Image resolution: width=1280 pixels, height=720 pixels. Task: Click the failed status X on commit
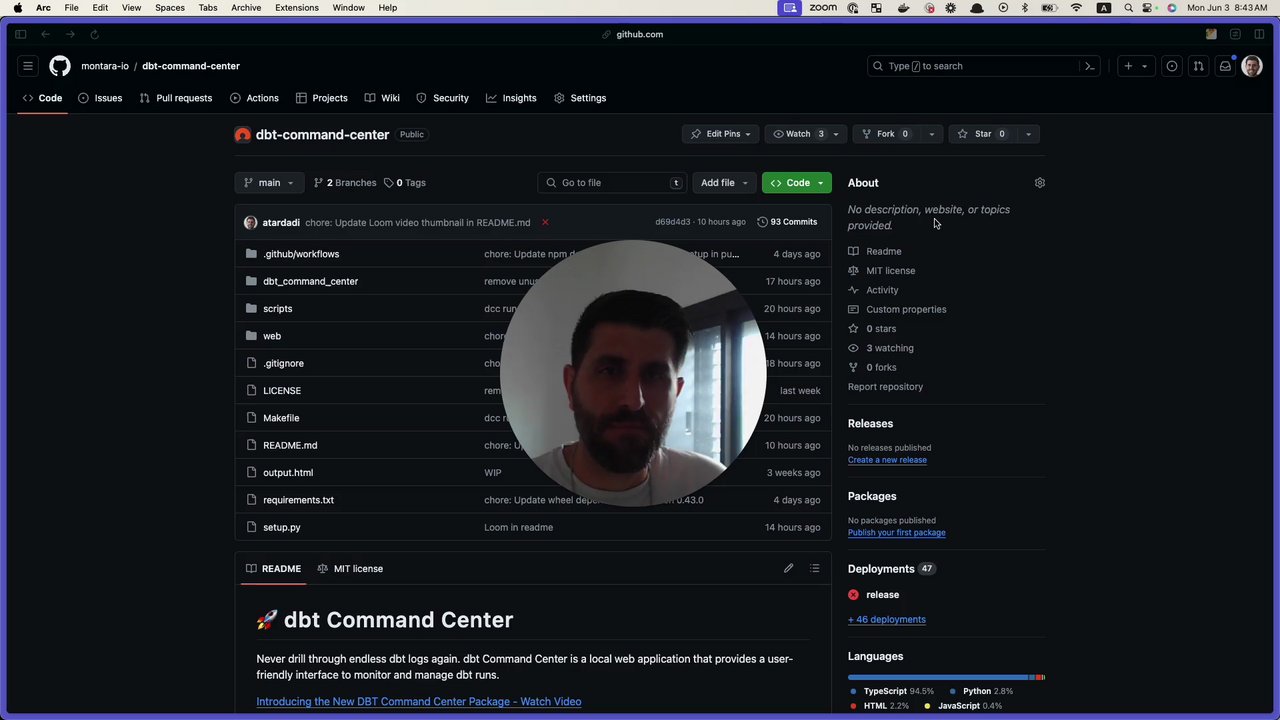point(545,222)
